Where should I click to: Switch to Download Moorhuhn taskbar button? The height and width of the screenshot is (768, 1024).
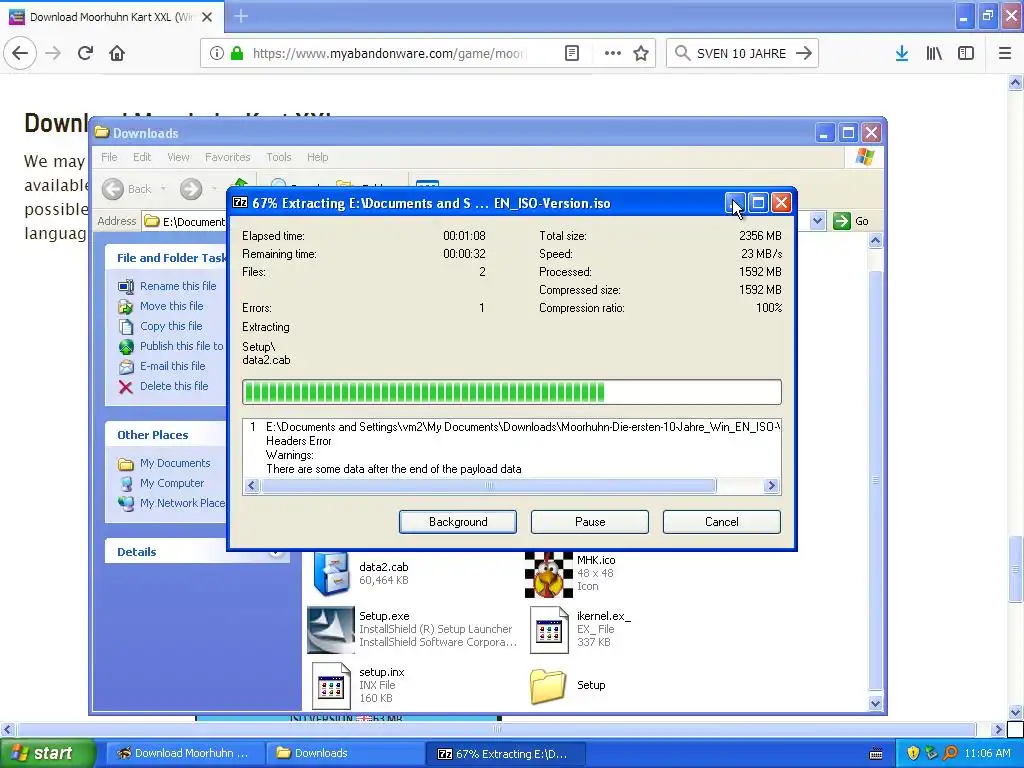[x=184, y=753]
